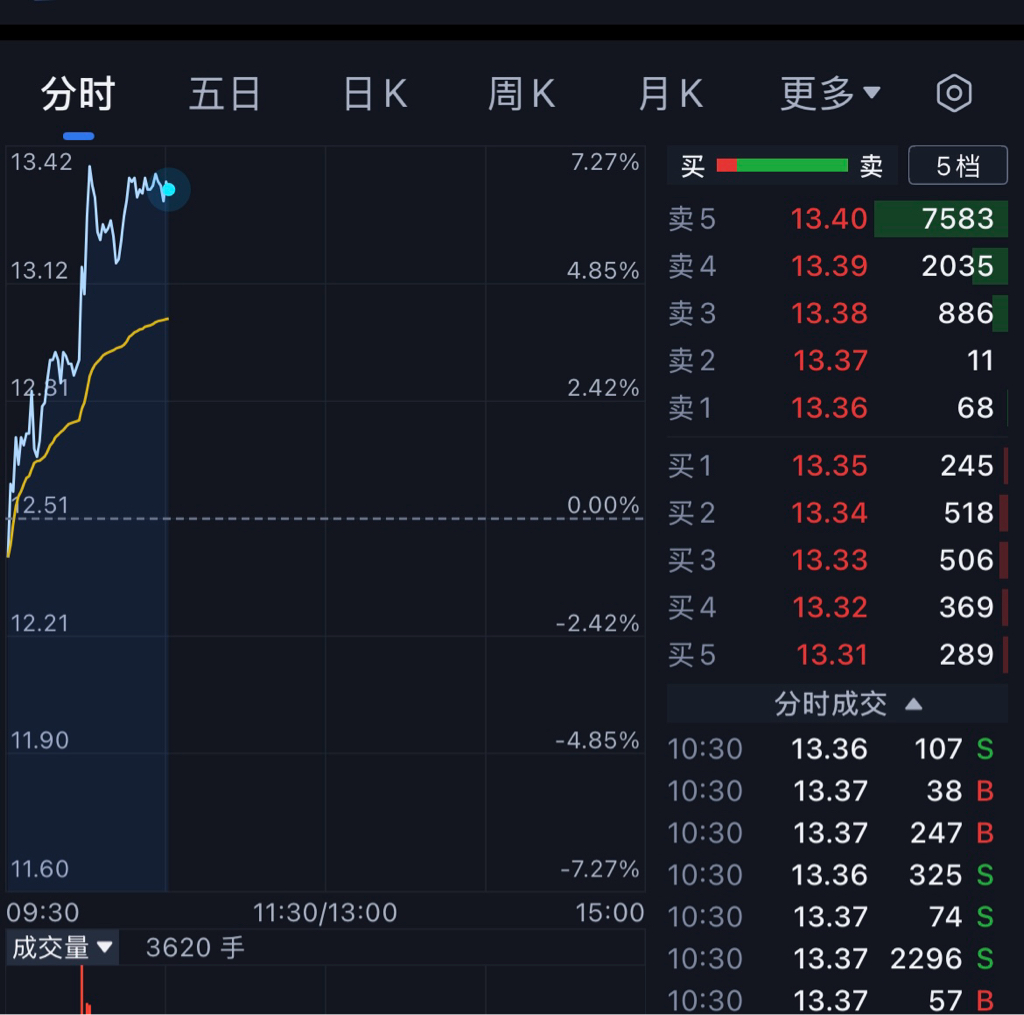
Task: Select the 周K chart tab
Action: point(521,95)
